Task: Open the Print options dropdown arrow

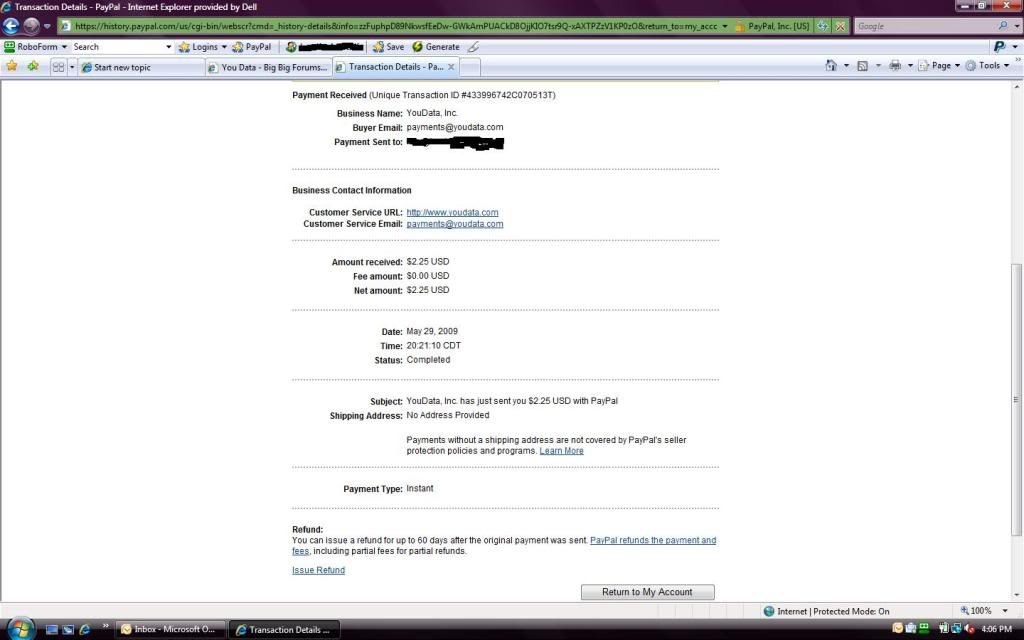Action: tap(910, 65)
